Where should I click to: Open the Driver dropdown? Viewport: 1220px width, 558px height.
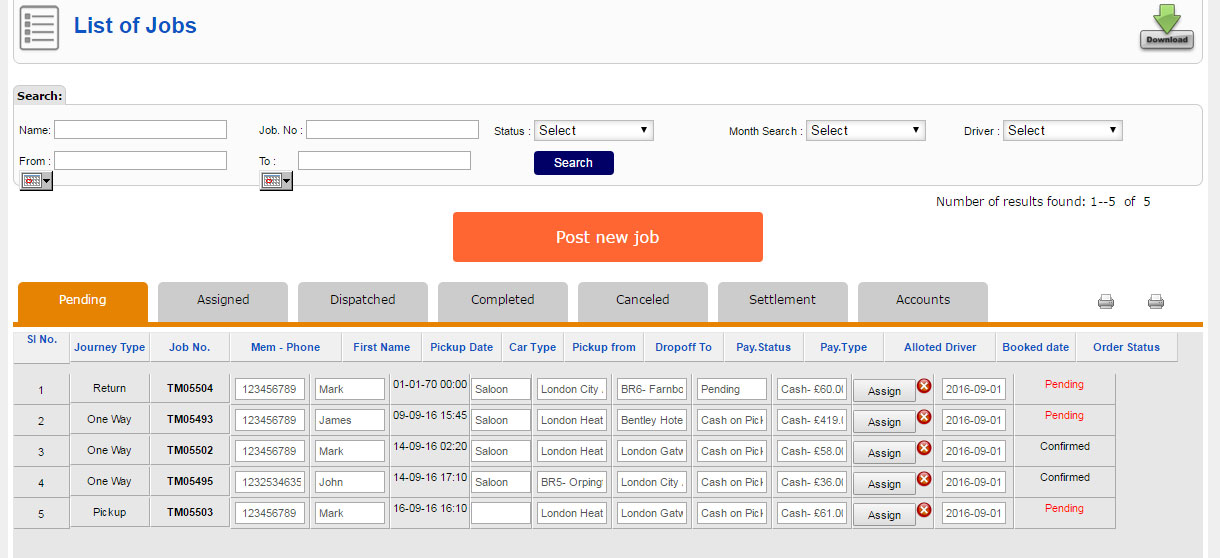(x=1063, y=130)
